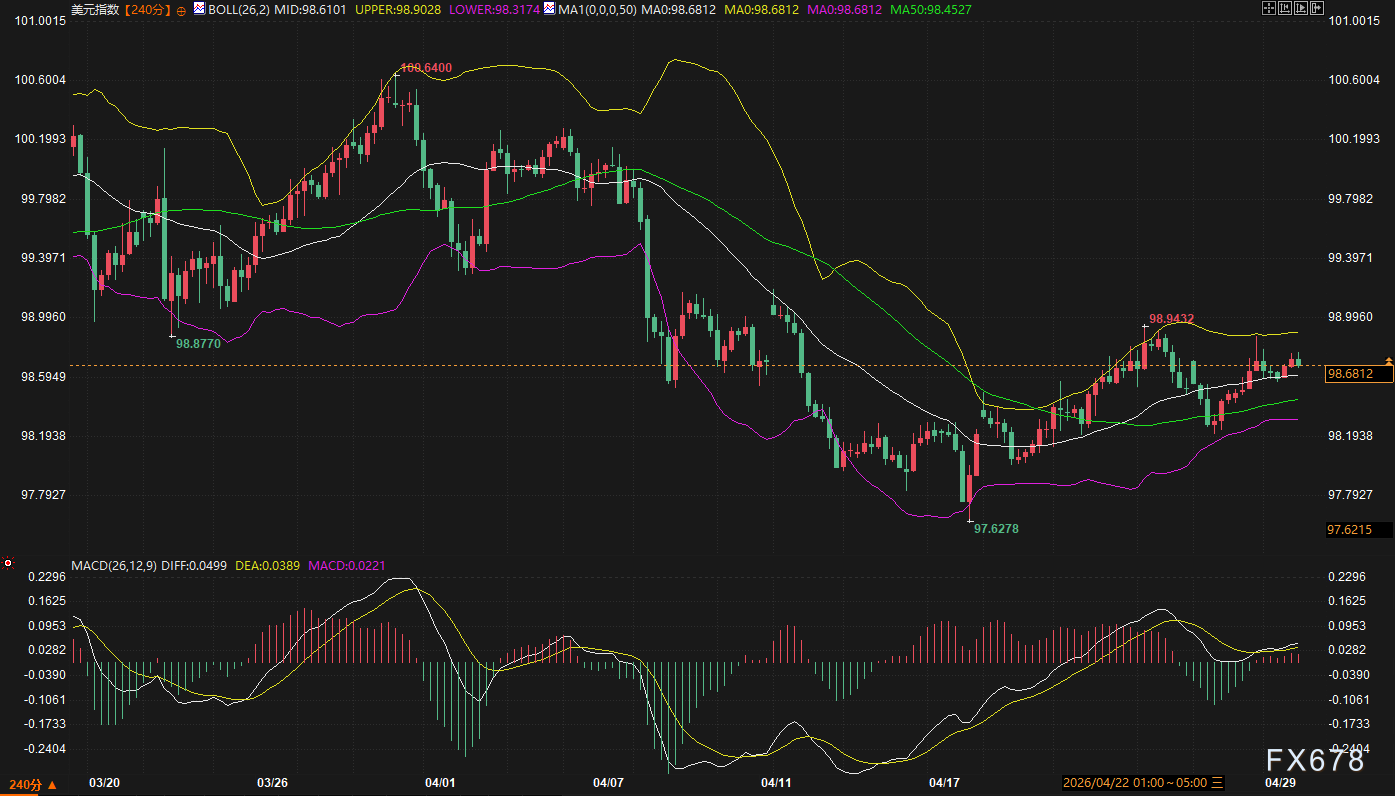Click the 【240分】 period label in header

147,9
